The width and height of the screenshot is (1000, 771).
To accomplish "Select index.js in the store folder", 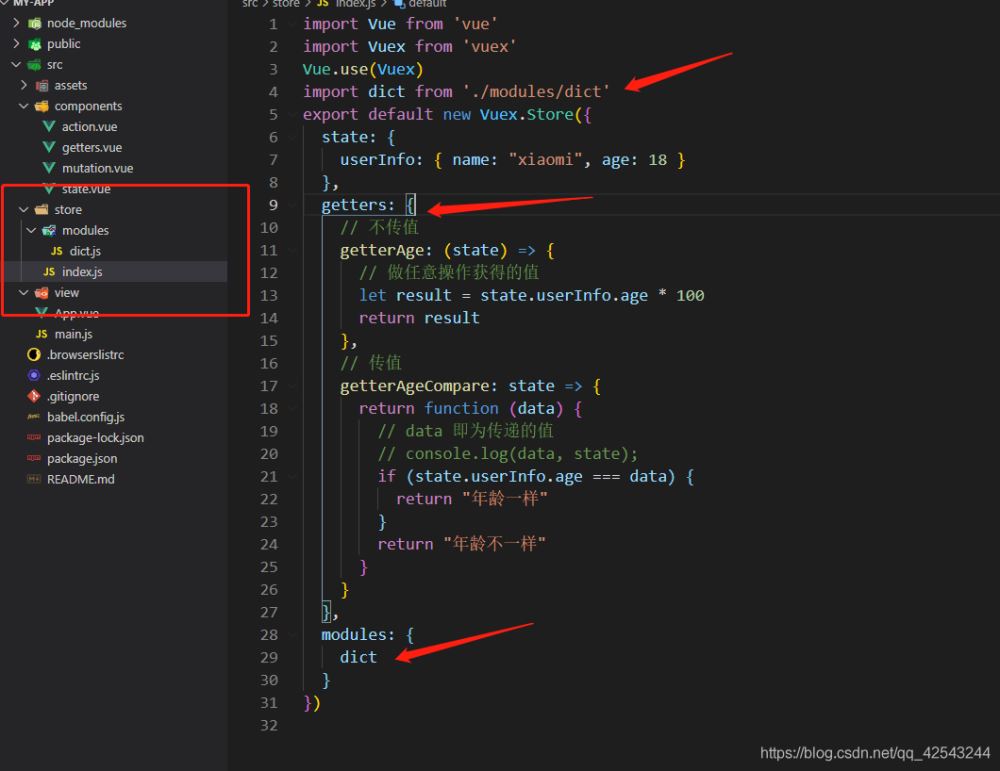I will pos(82,272).
